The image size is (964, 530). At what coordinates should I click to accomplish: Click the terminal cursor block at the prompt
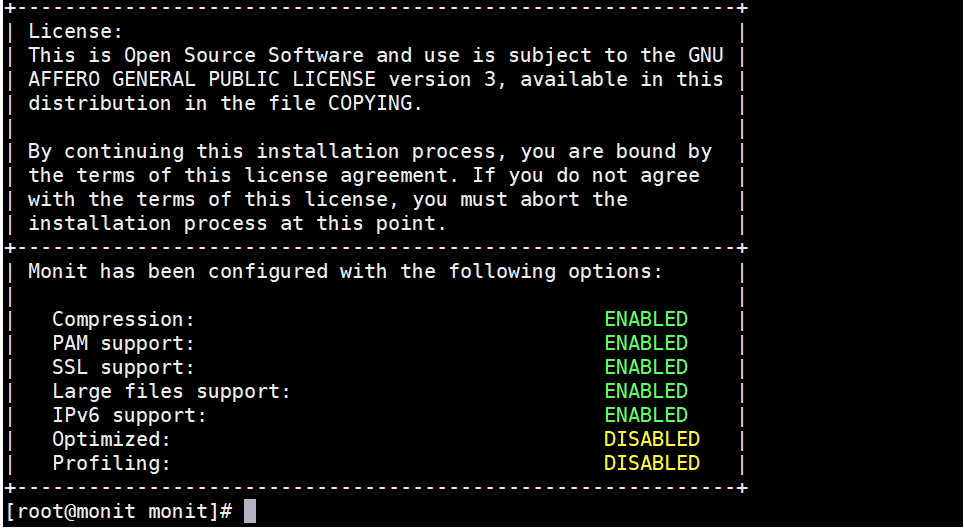[250, 511]
